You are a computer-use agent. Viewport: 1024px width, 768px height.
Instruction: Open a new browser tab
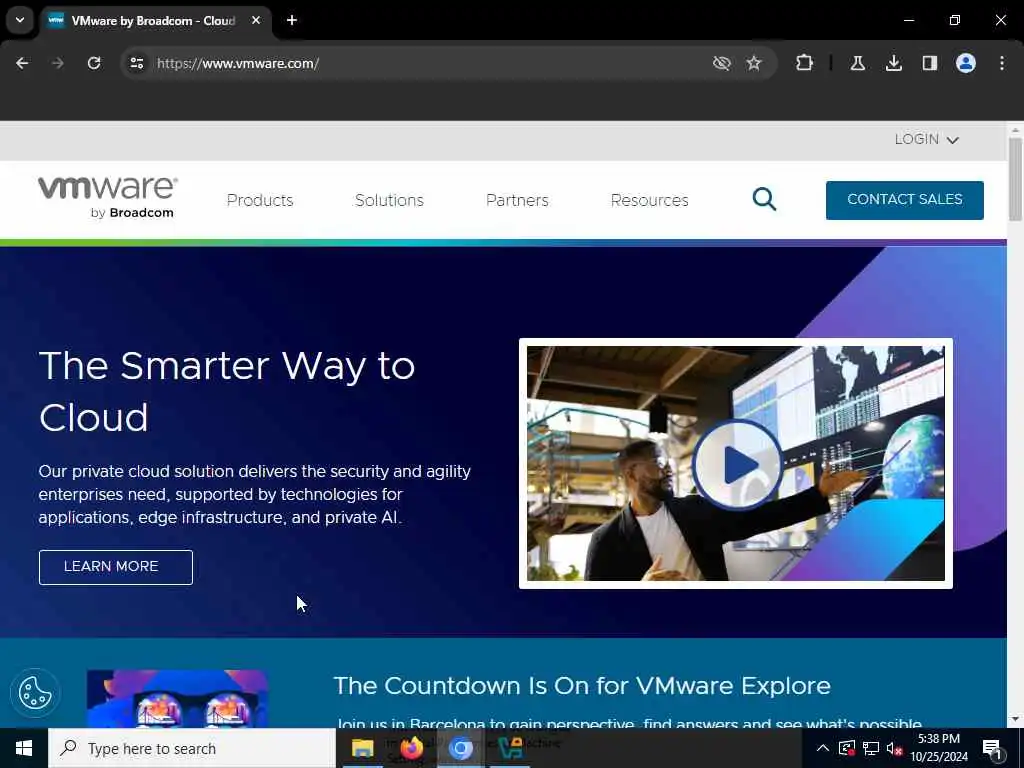292,20
